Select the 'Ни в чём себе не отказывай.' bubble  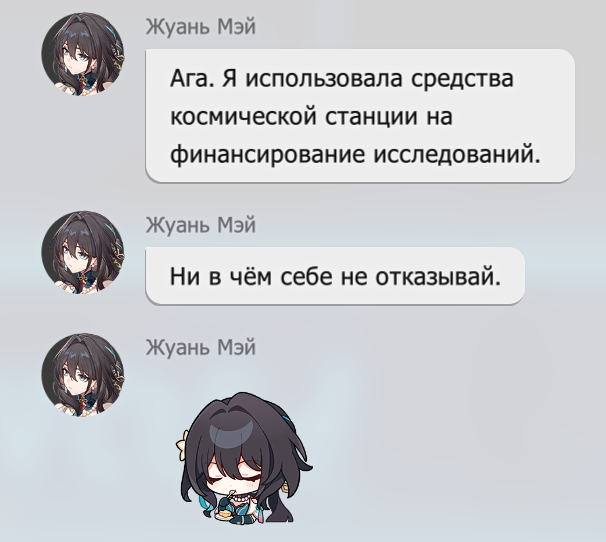[335, 276]
